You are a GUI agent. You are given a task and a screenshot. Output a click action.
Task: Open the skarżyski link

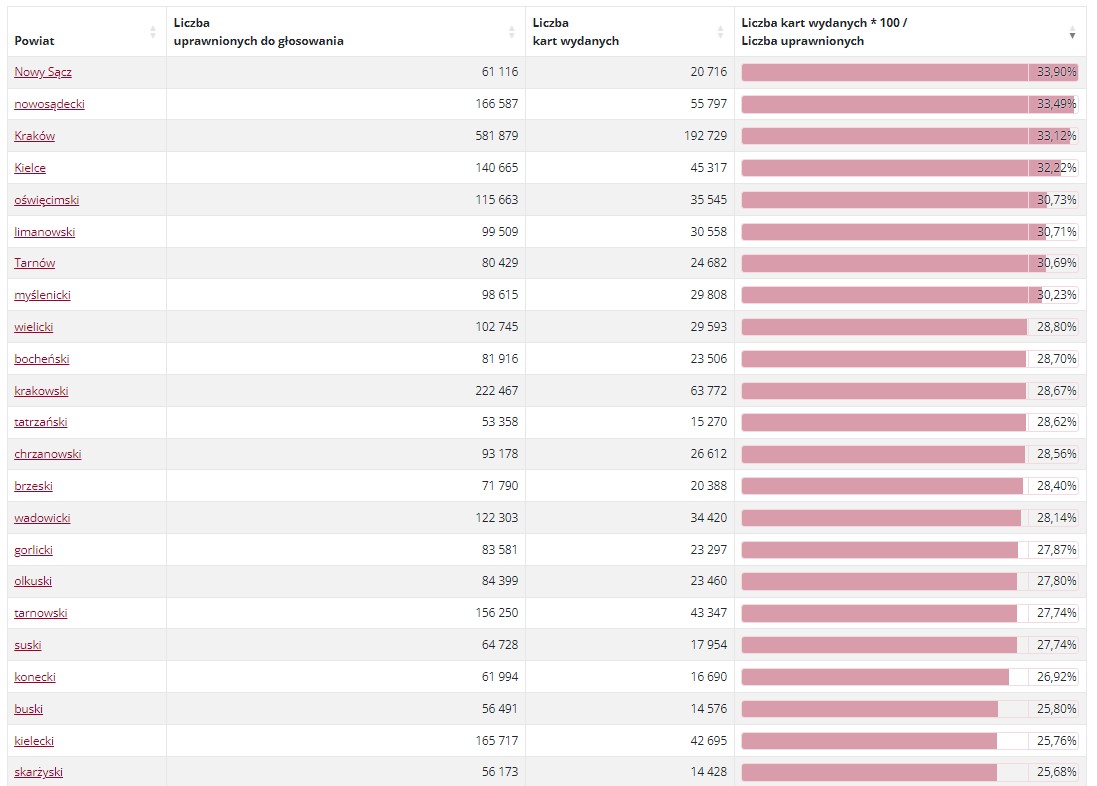(x=38, y=771)
